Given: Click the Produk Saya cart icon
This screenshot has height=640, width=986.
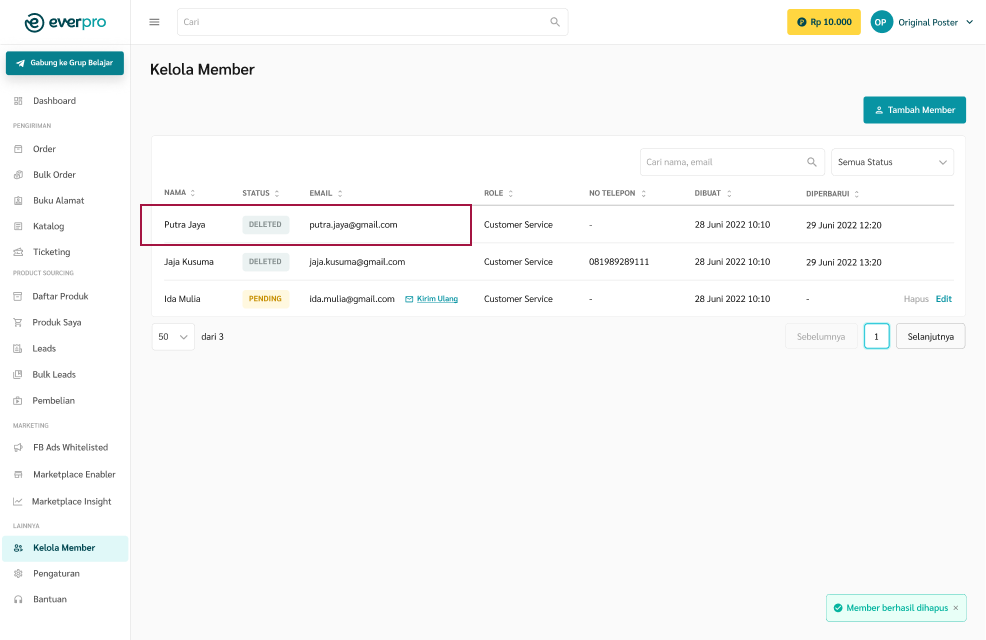Looking at the screenshot, I should coord(18,323).
